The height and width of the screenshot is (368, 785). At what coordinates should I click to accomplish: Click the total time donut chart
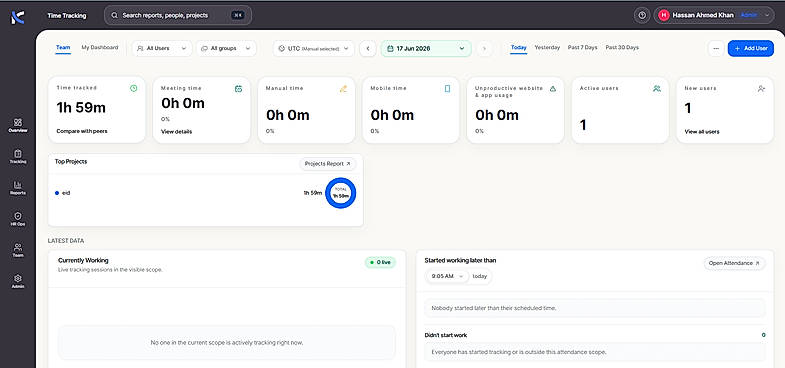(x=340, y=193)
